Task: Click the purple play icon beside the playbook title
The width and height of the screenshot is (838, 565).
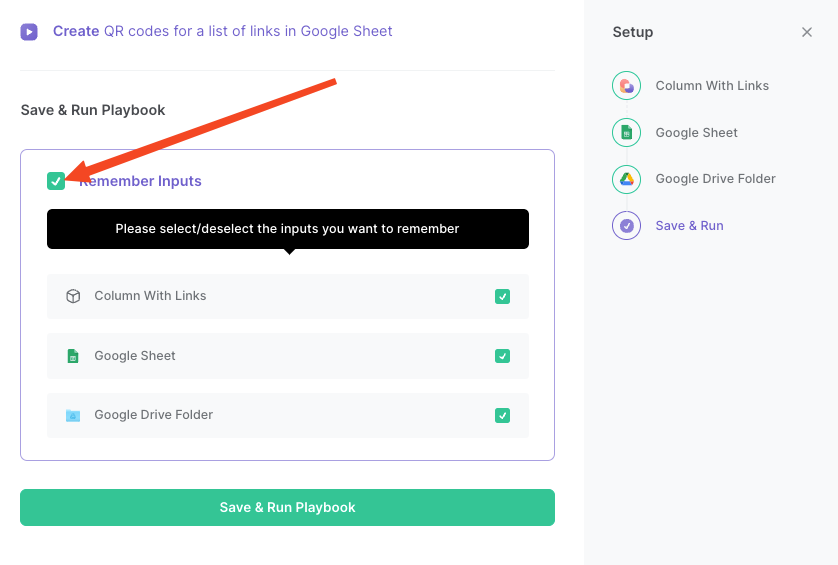Action: point(29,32)
